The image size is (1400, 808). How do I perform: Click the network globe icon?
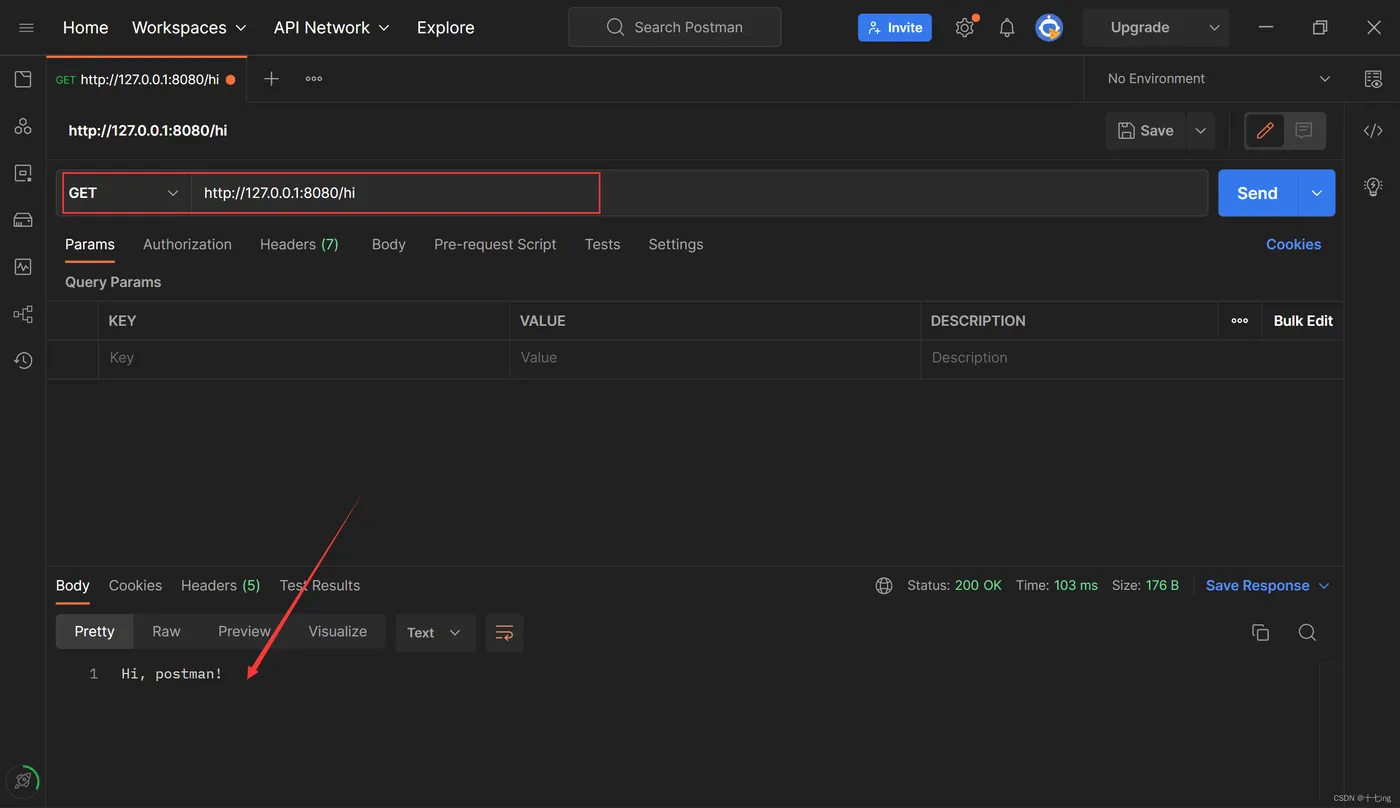click(x=884, y=586)
